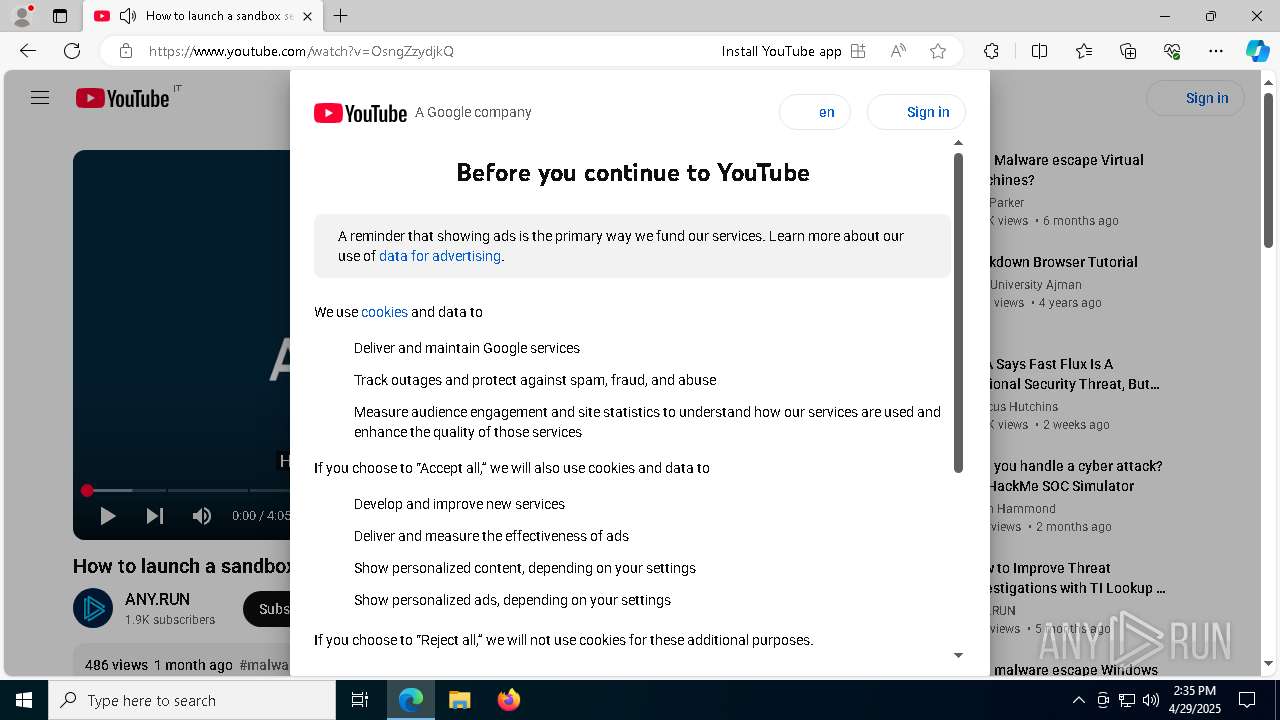Show hidden tray icons chevron

coord(1078,700)
